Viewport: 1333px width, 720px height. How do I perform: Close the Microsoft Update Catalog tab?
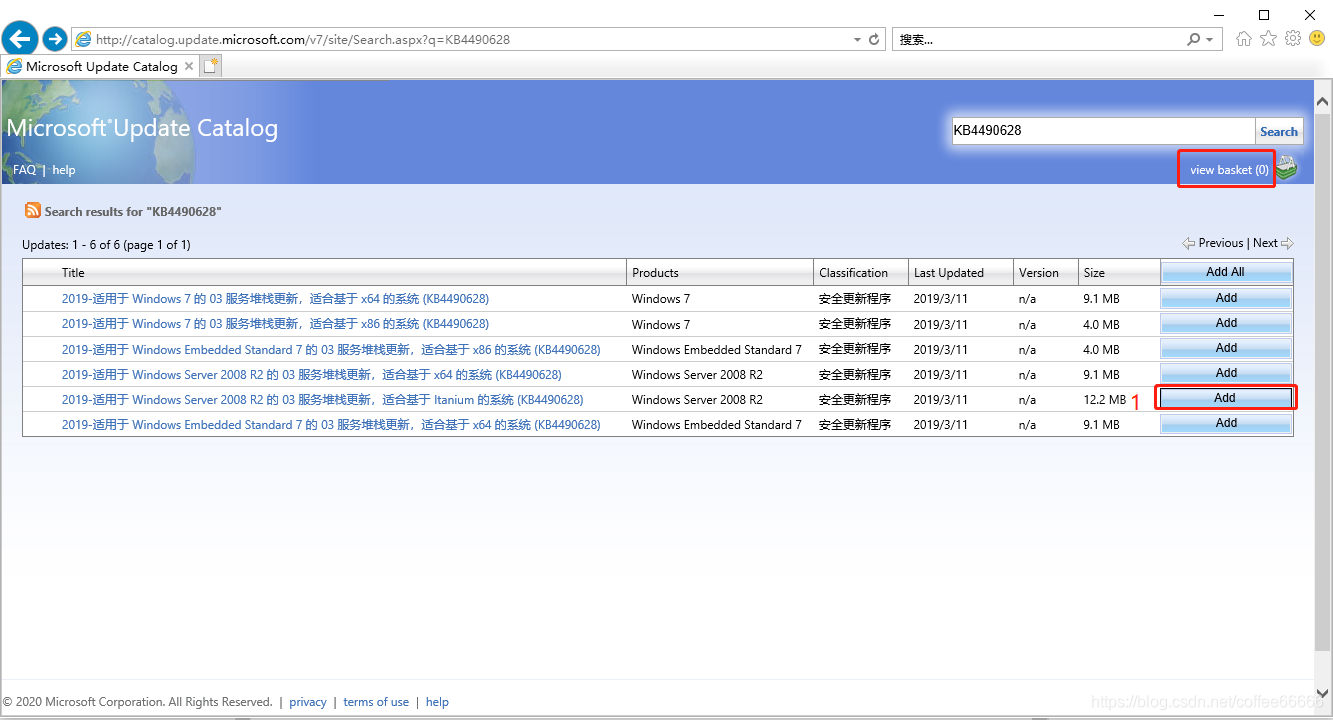189,66
